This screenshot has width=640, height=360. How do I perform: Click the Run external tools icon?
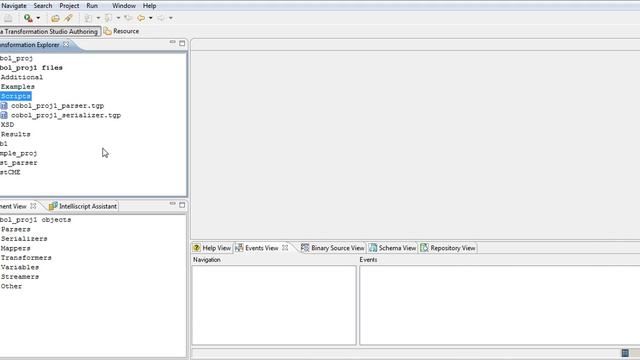coord(28,18)
